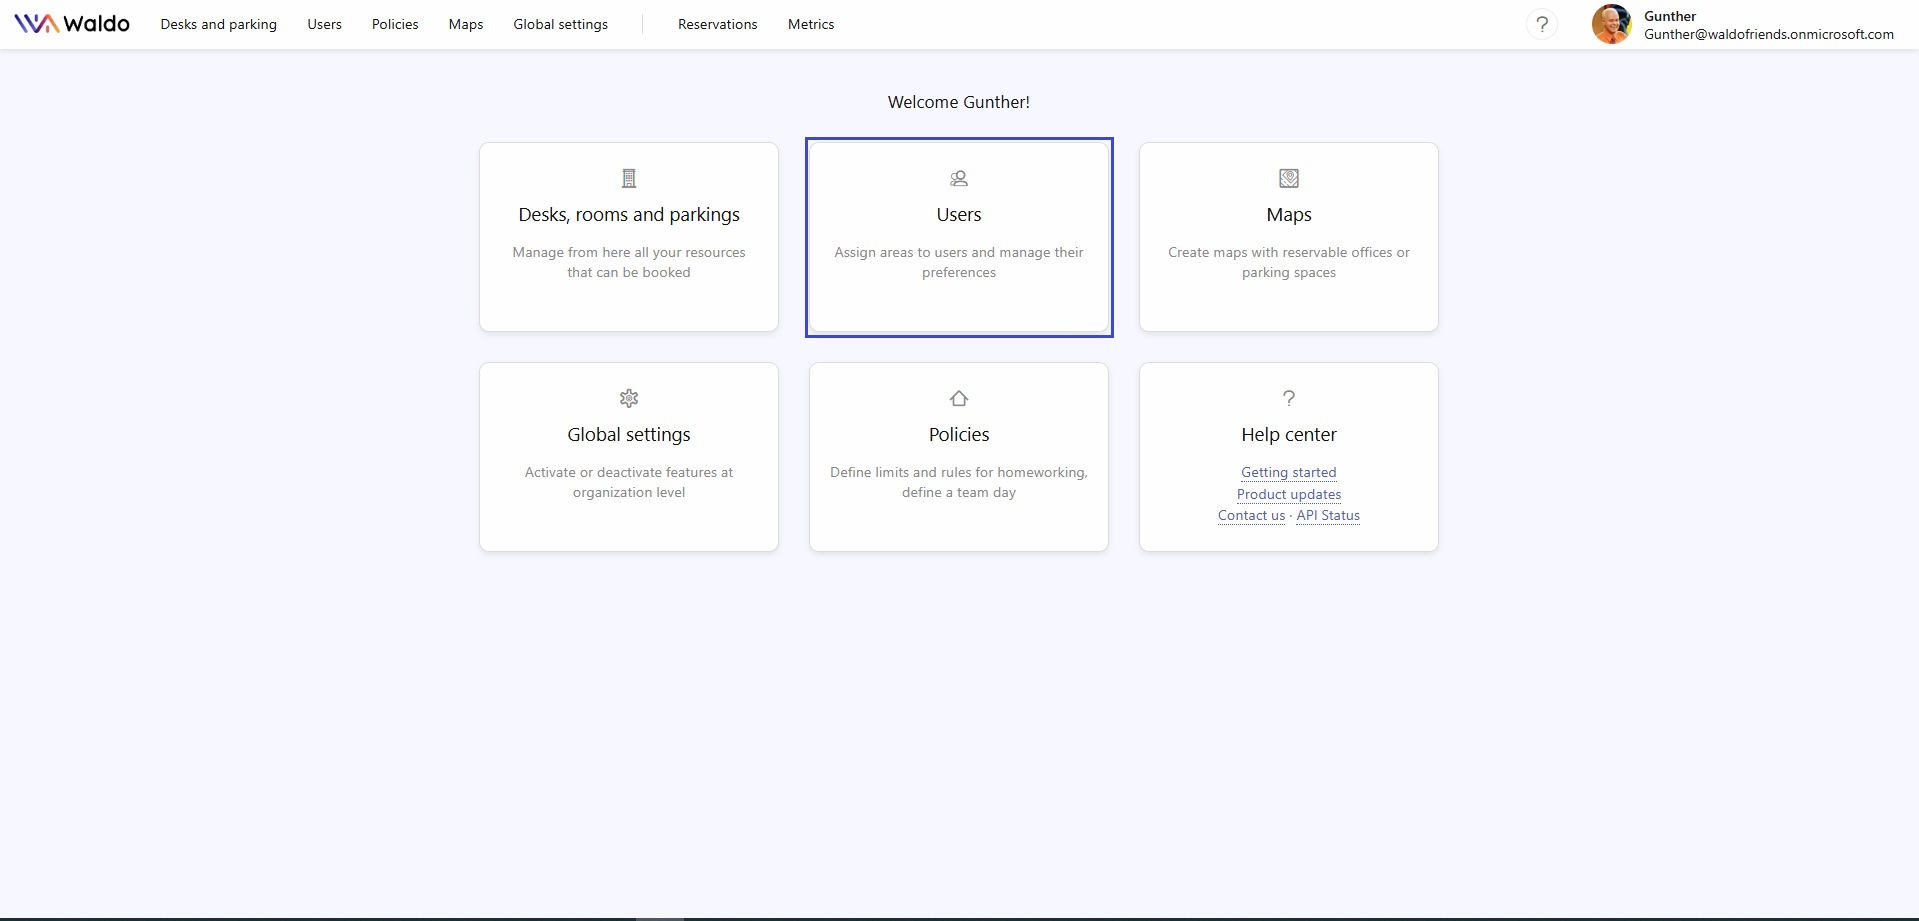Open the Product updates link
This screenshot has height=921, width=1919.
click(1289, 494)
